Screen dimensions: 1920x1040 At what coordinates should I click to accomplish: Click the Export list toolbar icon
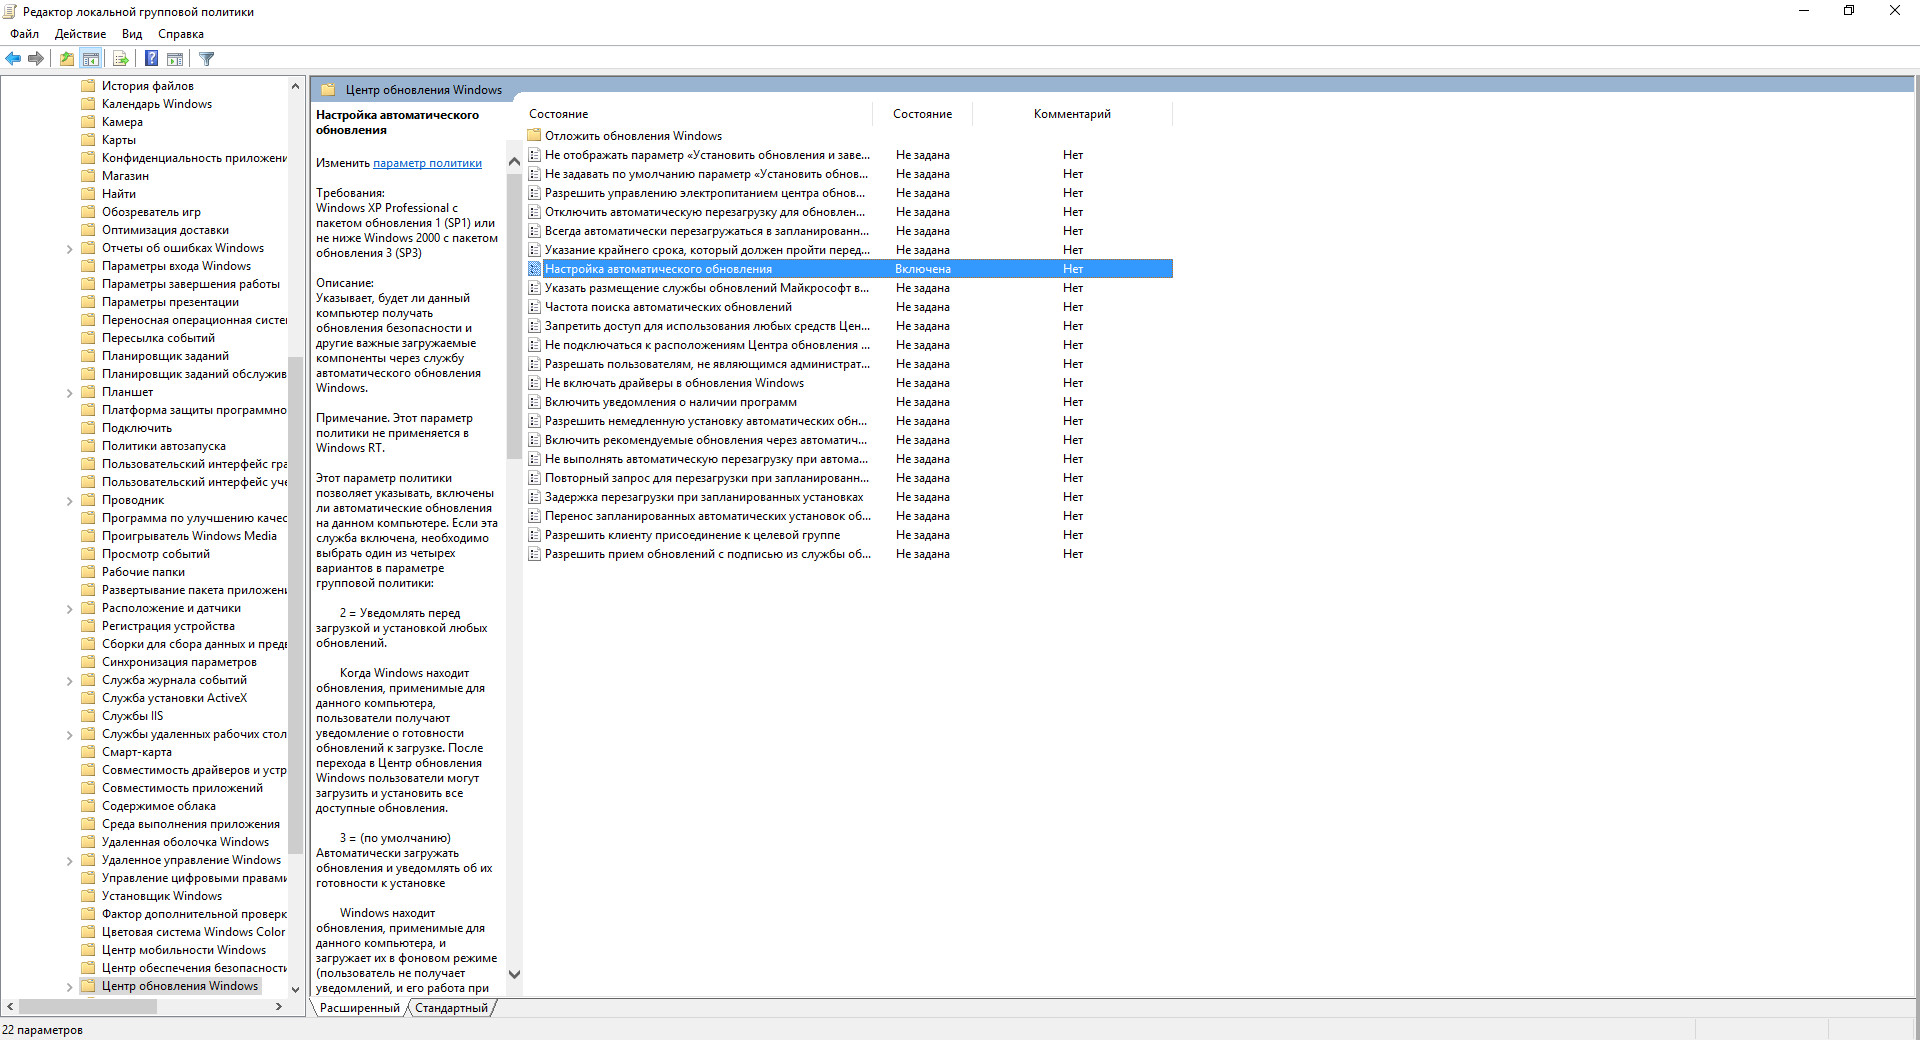tap(121, 59)
